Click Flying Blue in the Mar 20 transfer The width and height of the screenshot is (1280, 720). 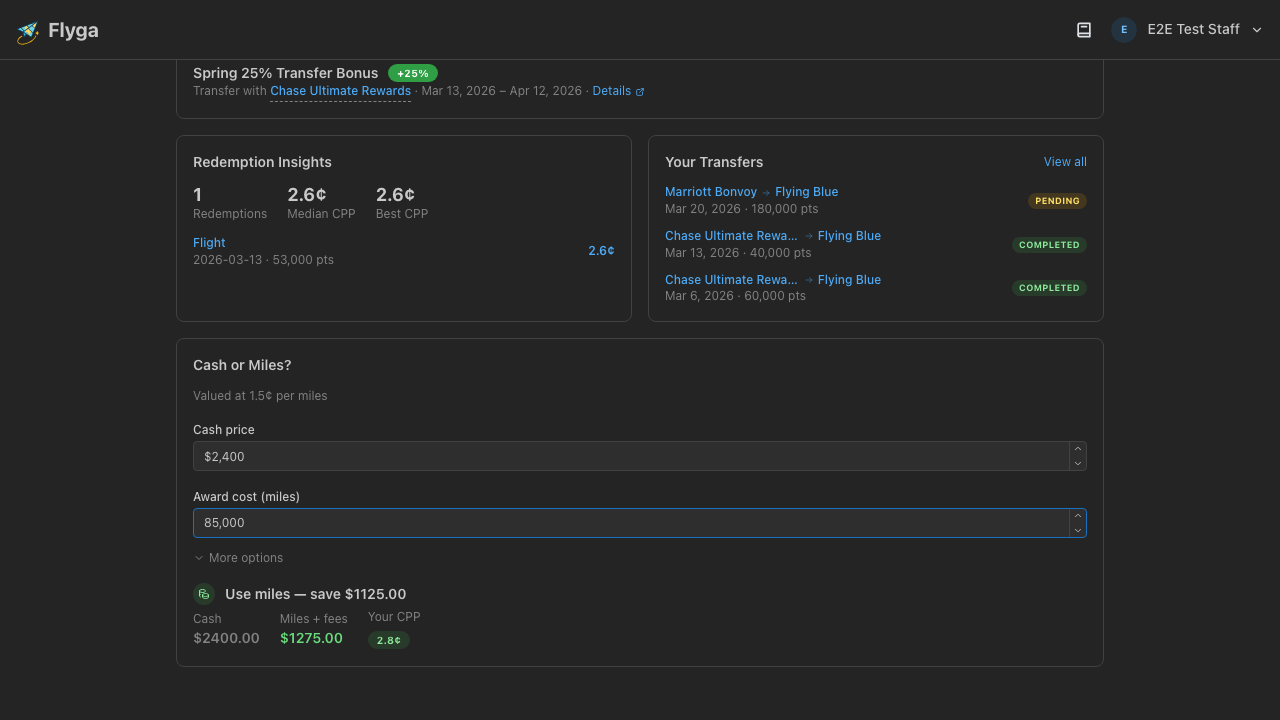pyautogui.click(x=807, y=192)
